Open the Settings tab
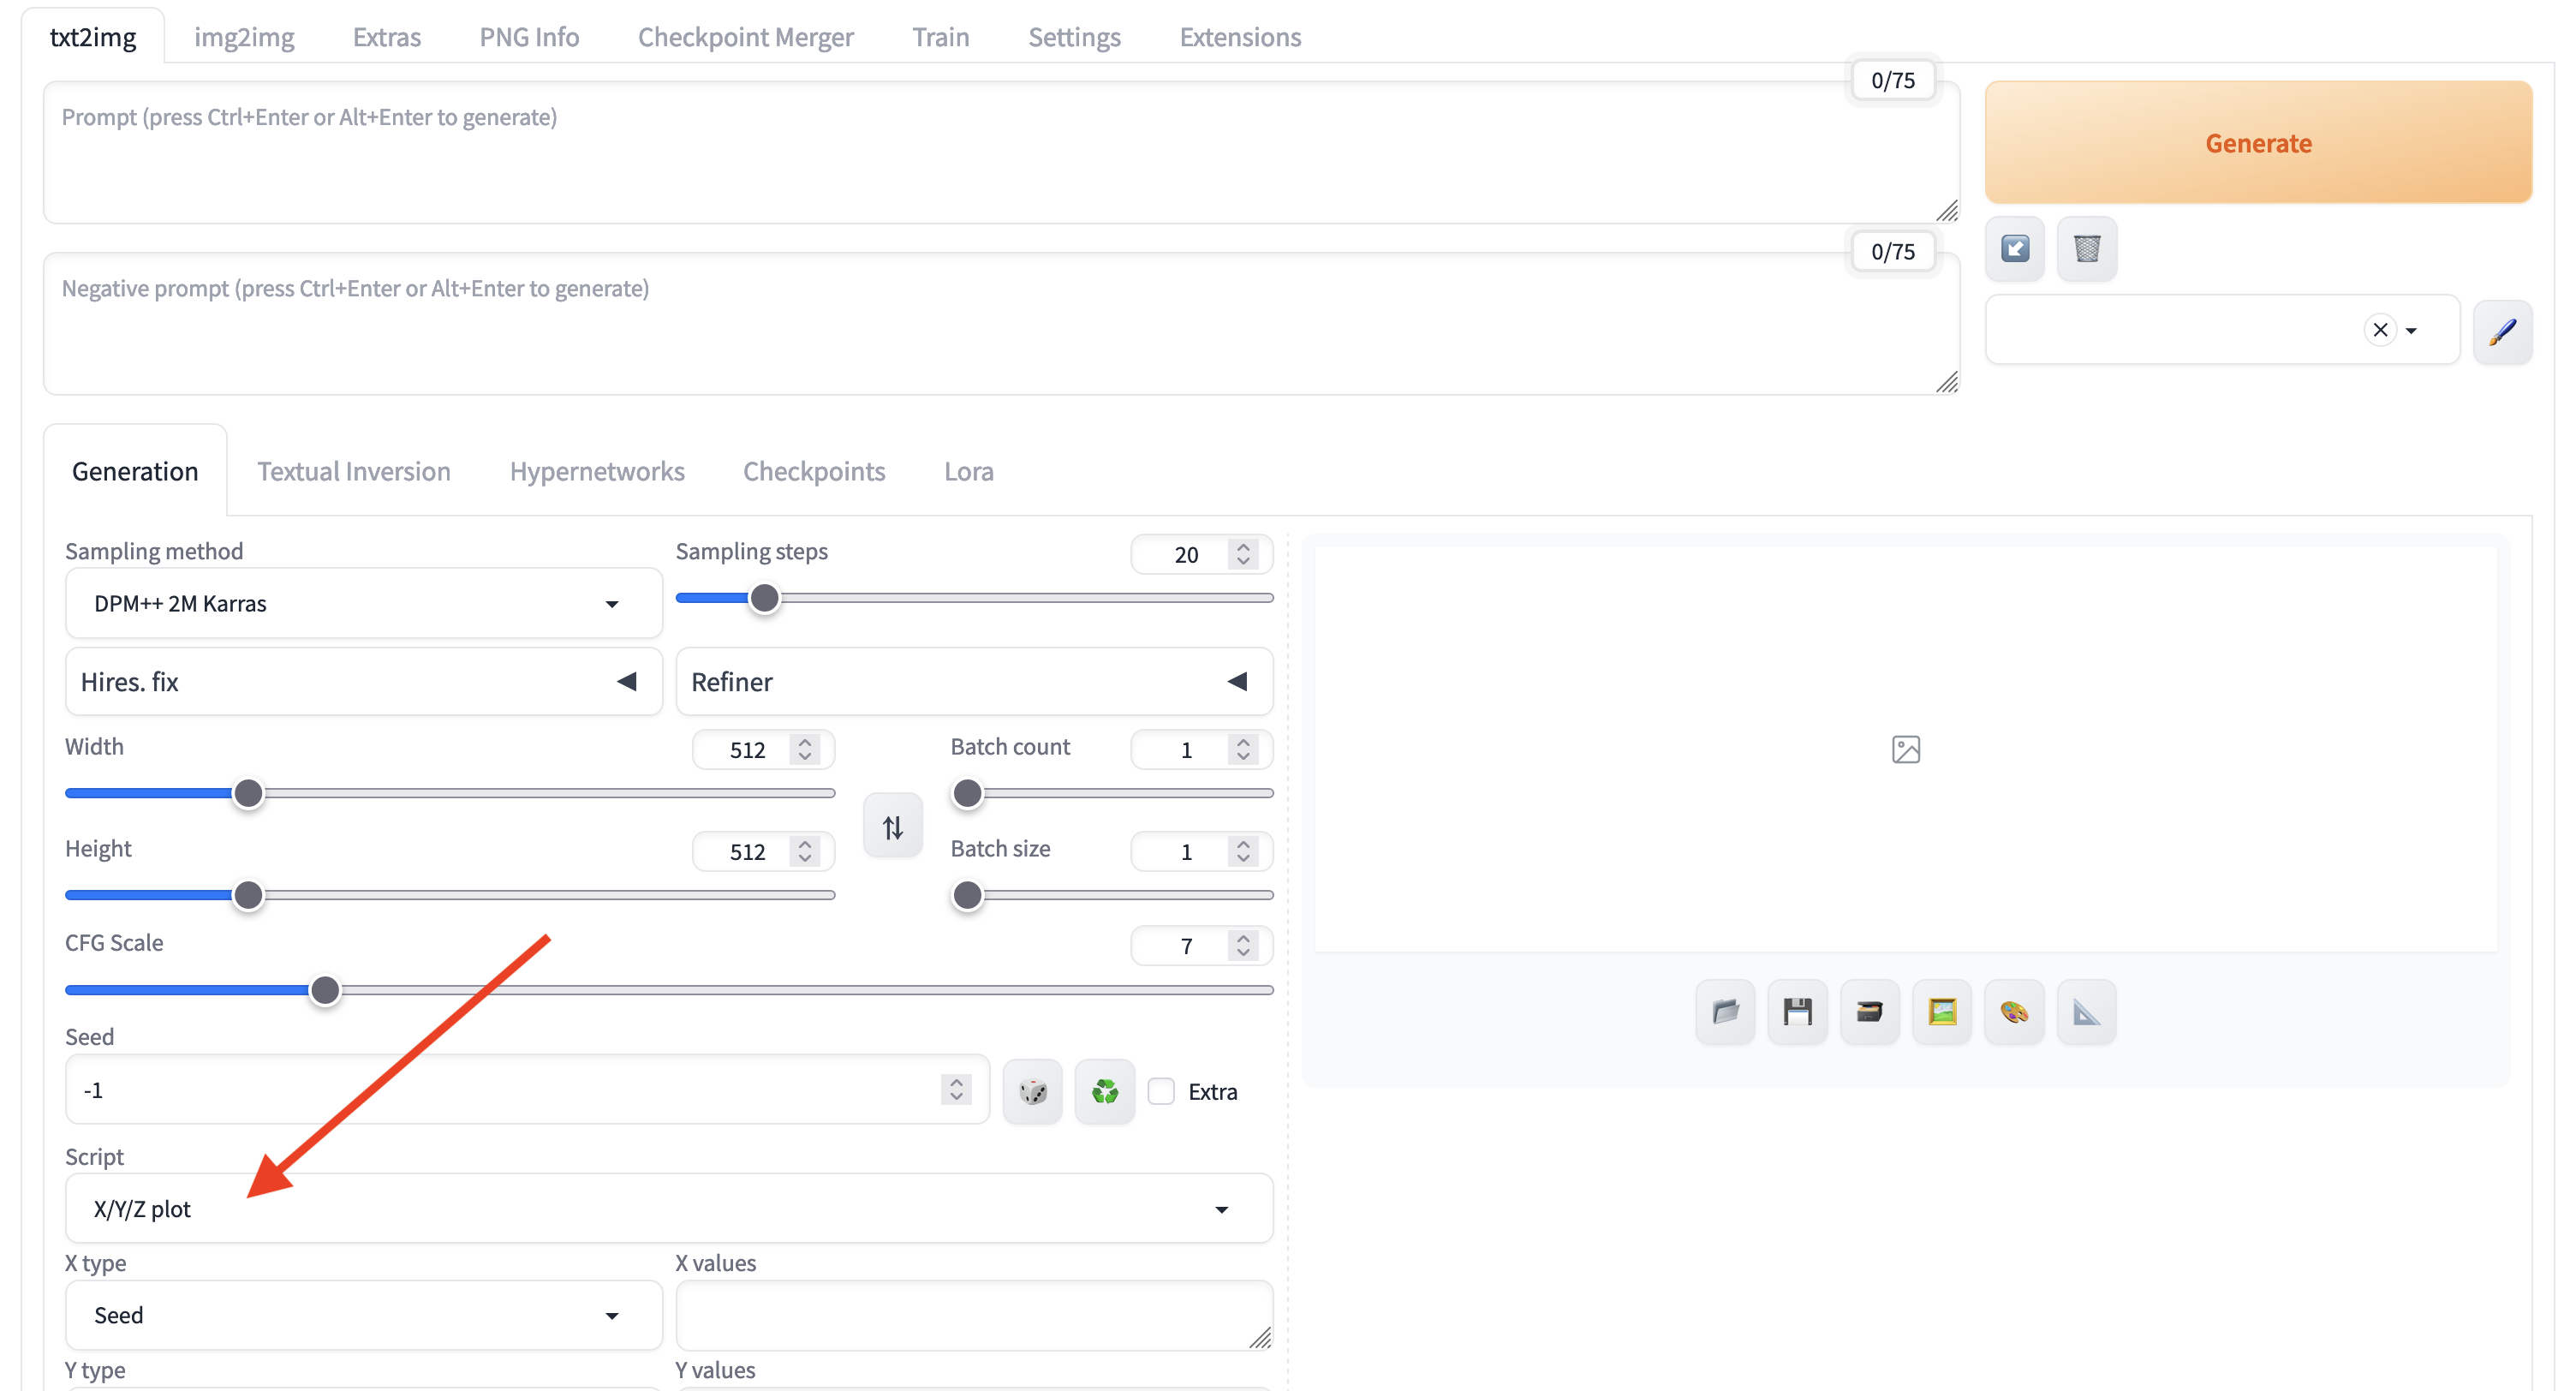The height and width of the screenshot is (1391, 2576). pos(1074,37)
